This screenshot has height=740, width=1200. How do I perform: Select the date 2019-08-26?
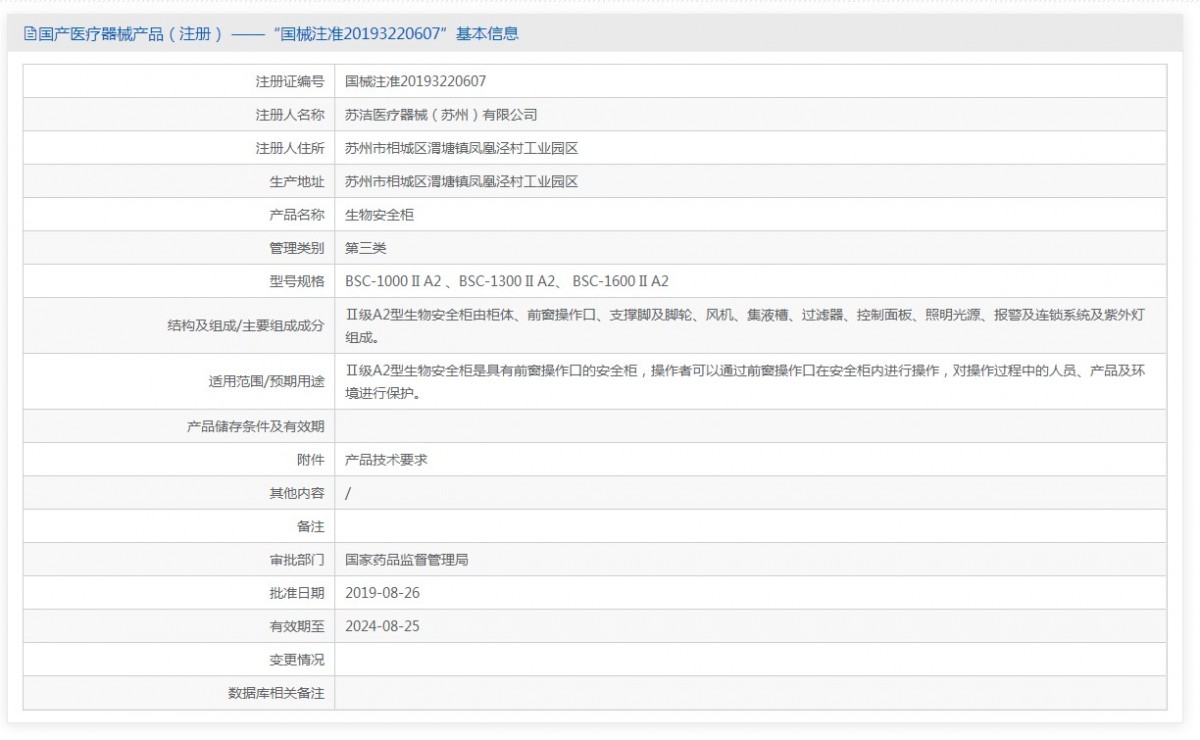[x=383, y=592]
